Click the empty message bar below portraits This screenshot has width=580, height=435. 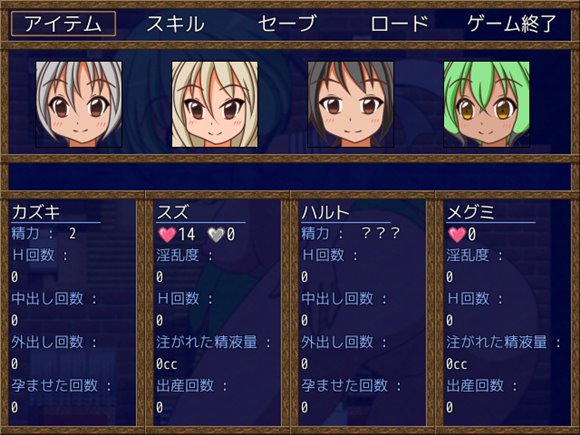pyautogui.click(x=290, y=176)
